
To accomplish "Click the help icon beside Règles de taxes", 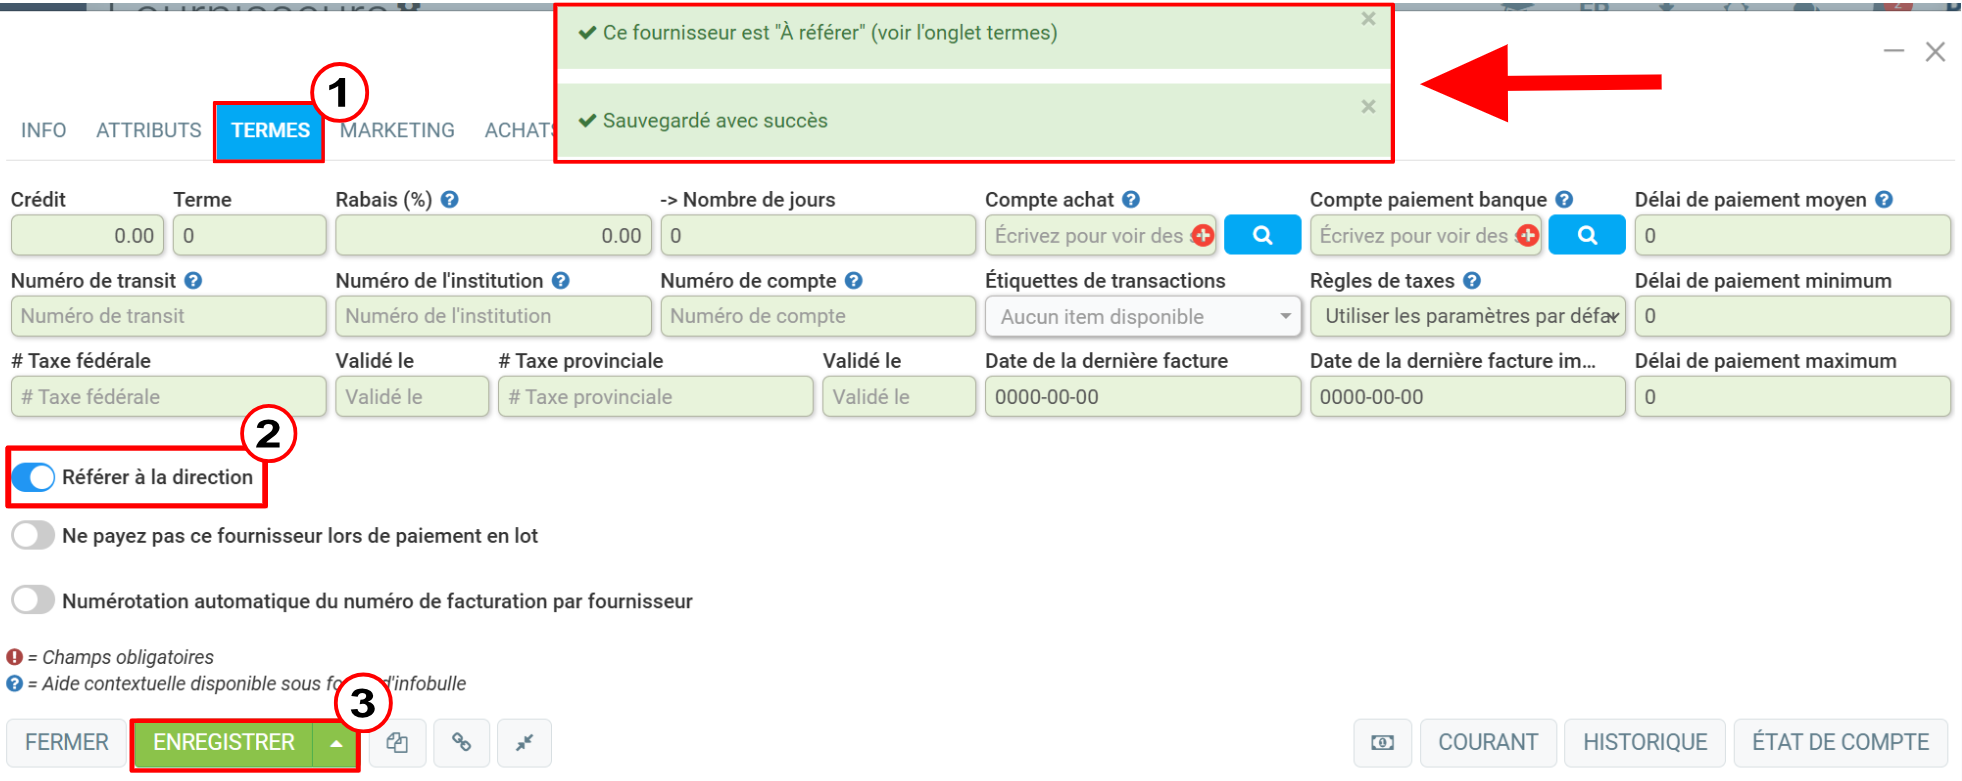I will 1472,281.
